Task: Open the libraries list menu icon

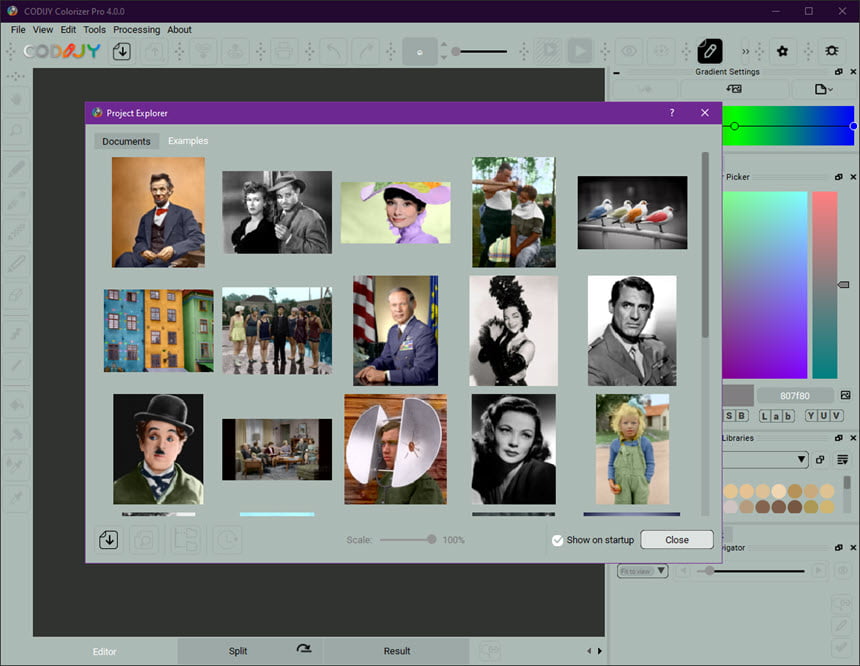Action: point(842,459)
